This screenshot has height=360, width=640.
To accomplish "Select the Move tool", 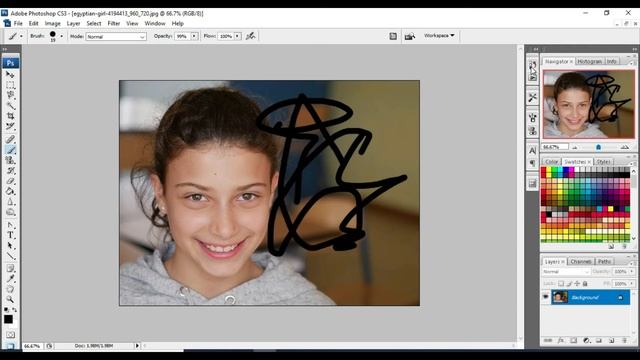I will pos(10,75).
